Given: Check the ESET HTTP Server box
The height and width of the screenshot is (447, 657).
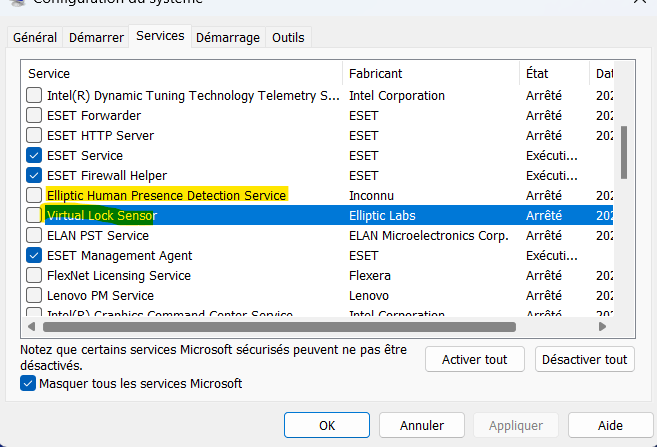Looking at the screenshot, I should pos(34,135).
